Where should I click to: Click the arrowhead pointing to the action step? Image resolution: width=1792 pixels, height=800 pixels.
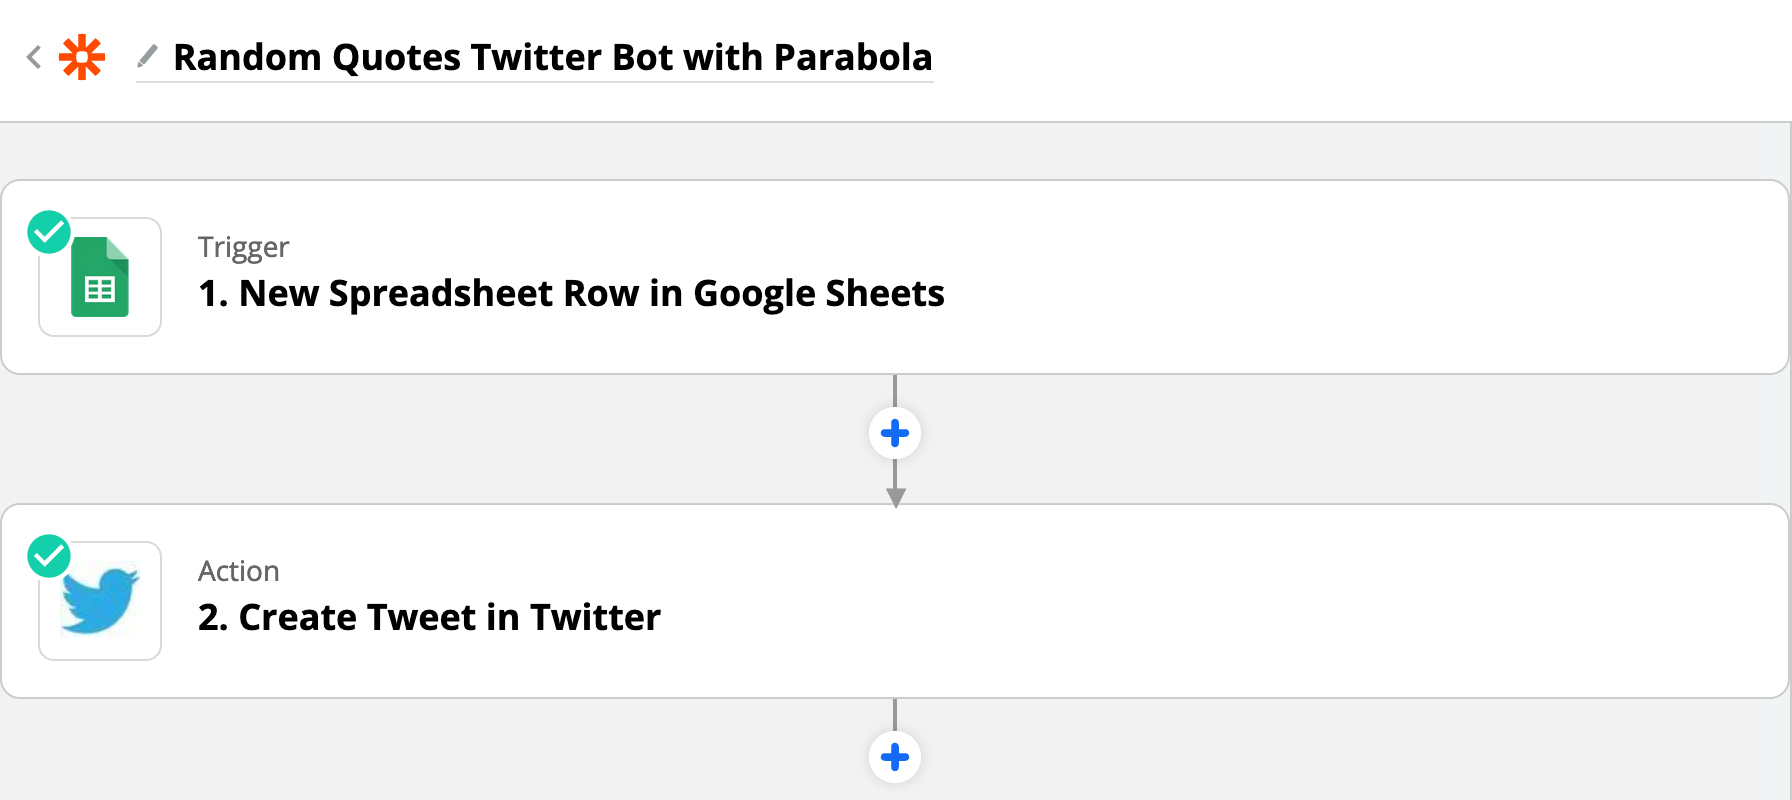pos(896,497)
